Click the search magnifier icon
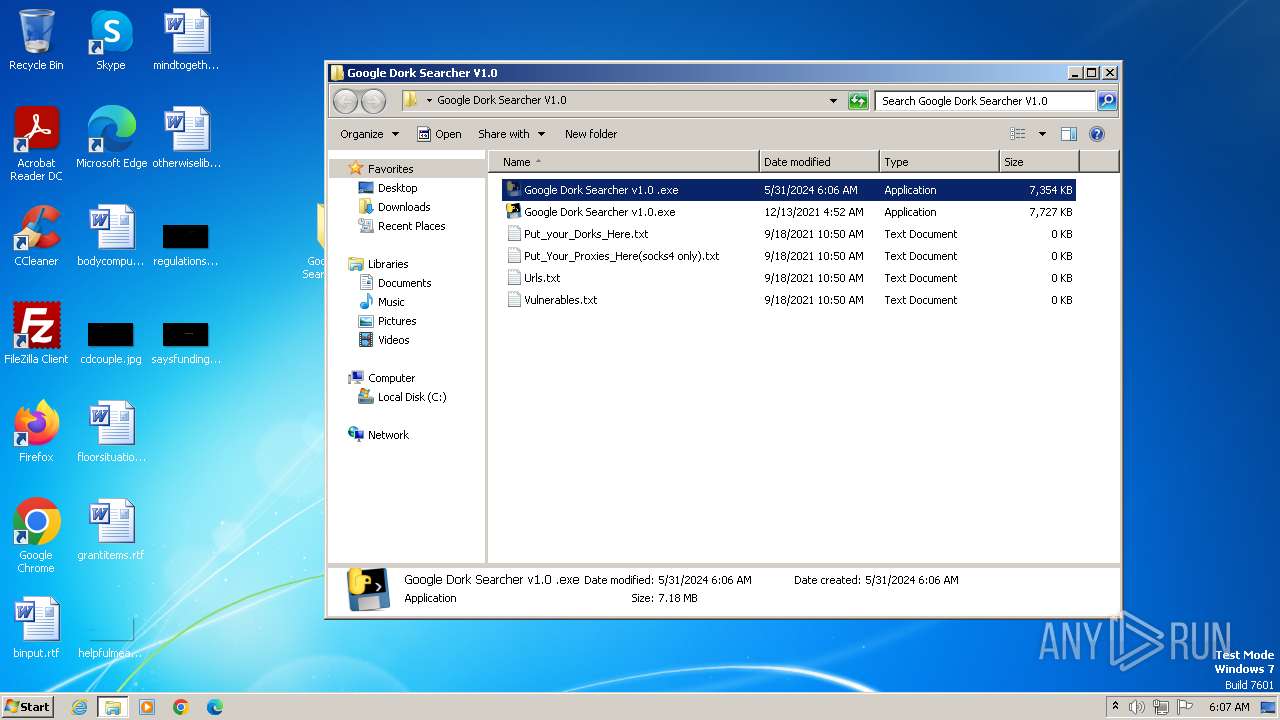 tap(1107, 100)
